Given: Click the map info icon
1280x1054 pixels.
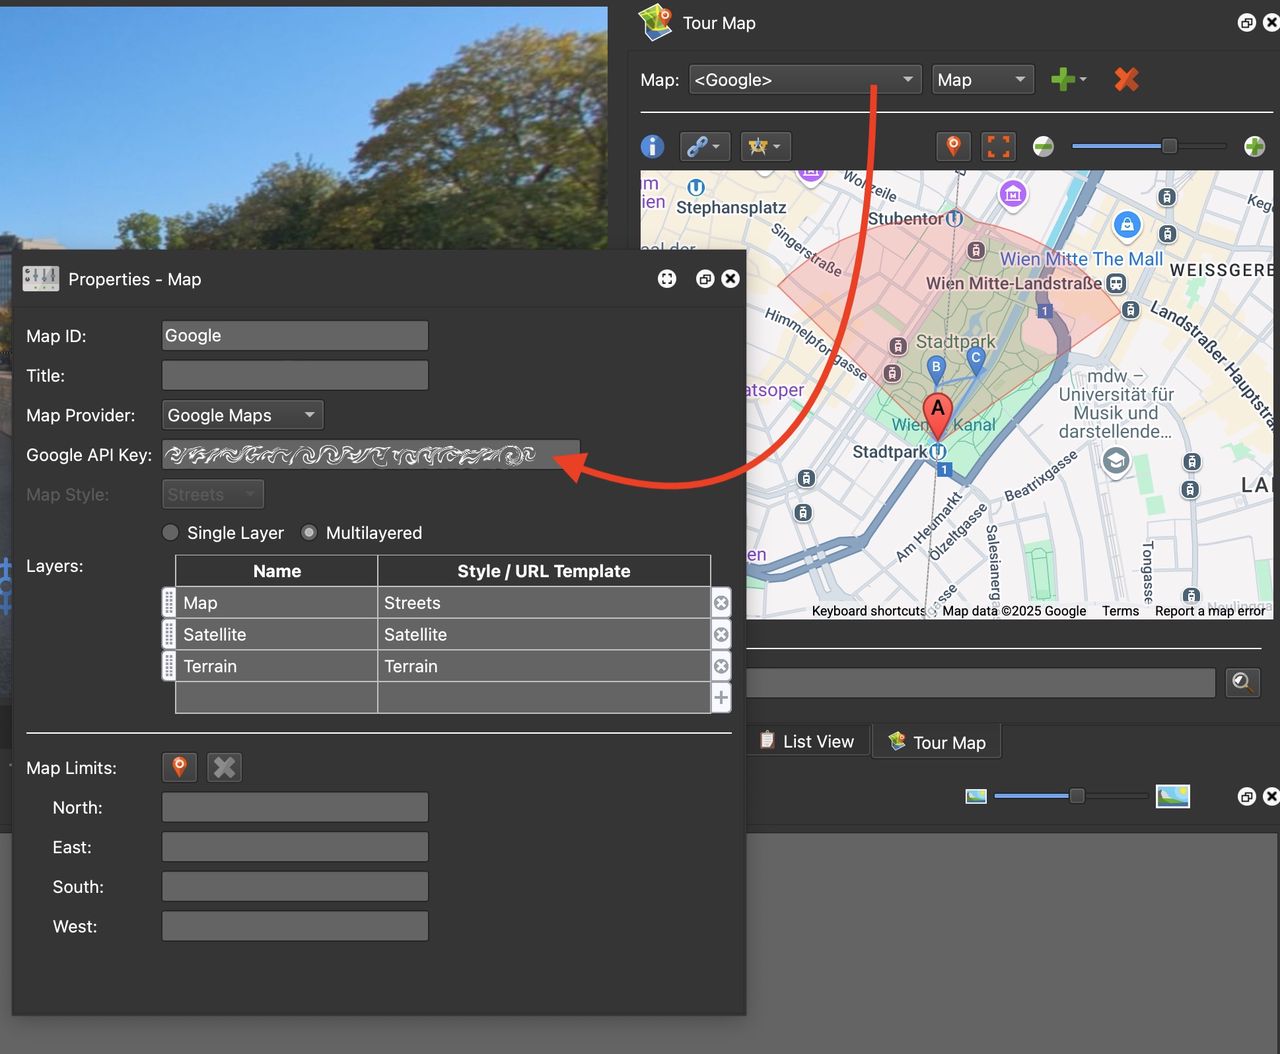Looking at the screenshot, I should coord(652,146).
